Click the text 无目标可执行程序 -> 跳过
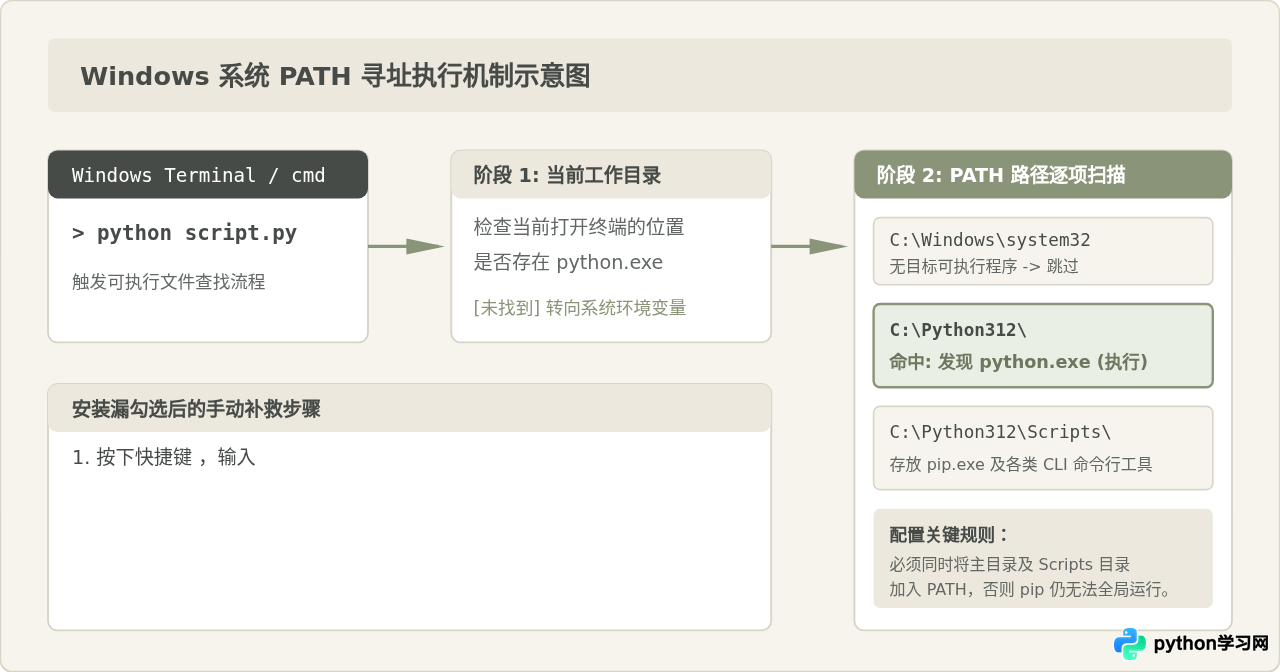The width and height of the screenshot is (1280, 672). tap(984, 267)
